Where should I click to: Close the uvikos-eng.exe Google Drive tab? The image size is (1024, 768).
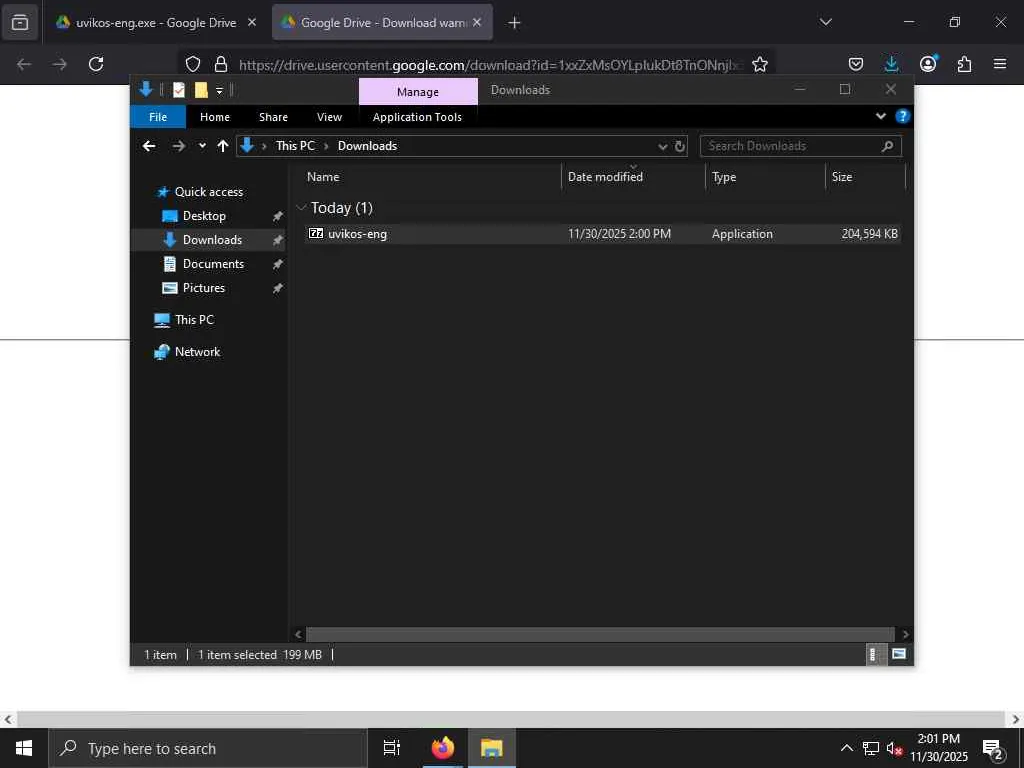(x=252, y=22)
